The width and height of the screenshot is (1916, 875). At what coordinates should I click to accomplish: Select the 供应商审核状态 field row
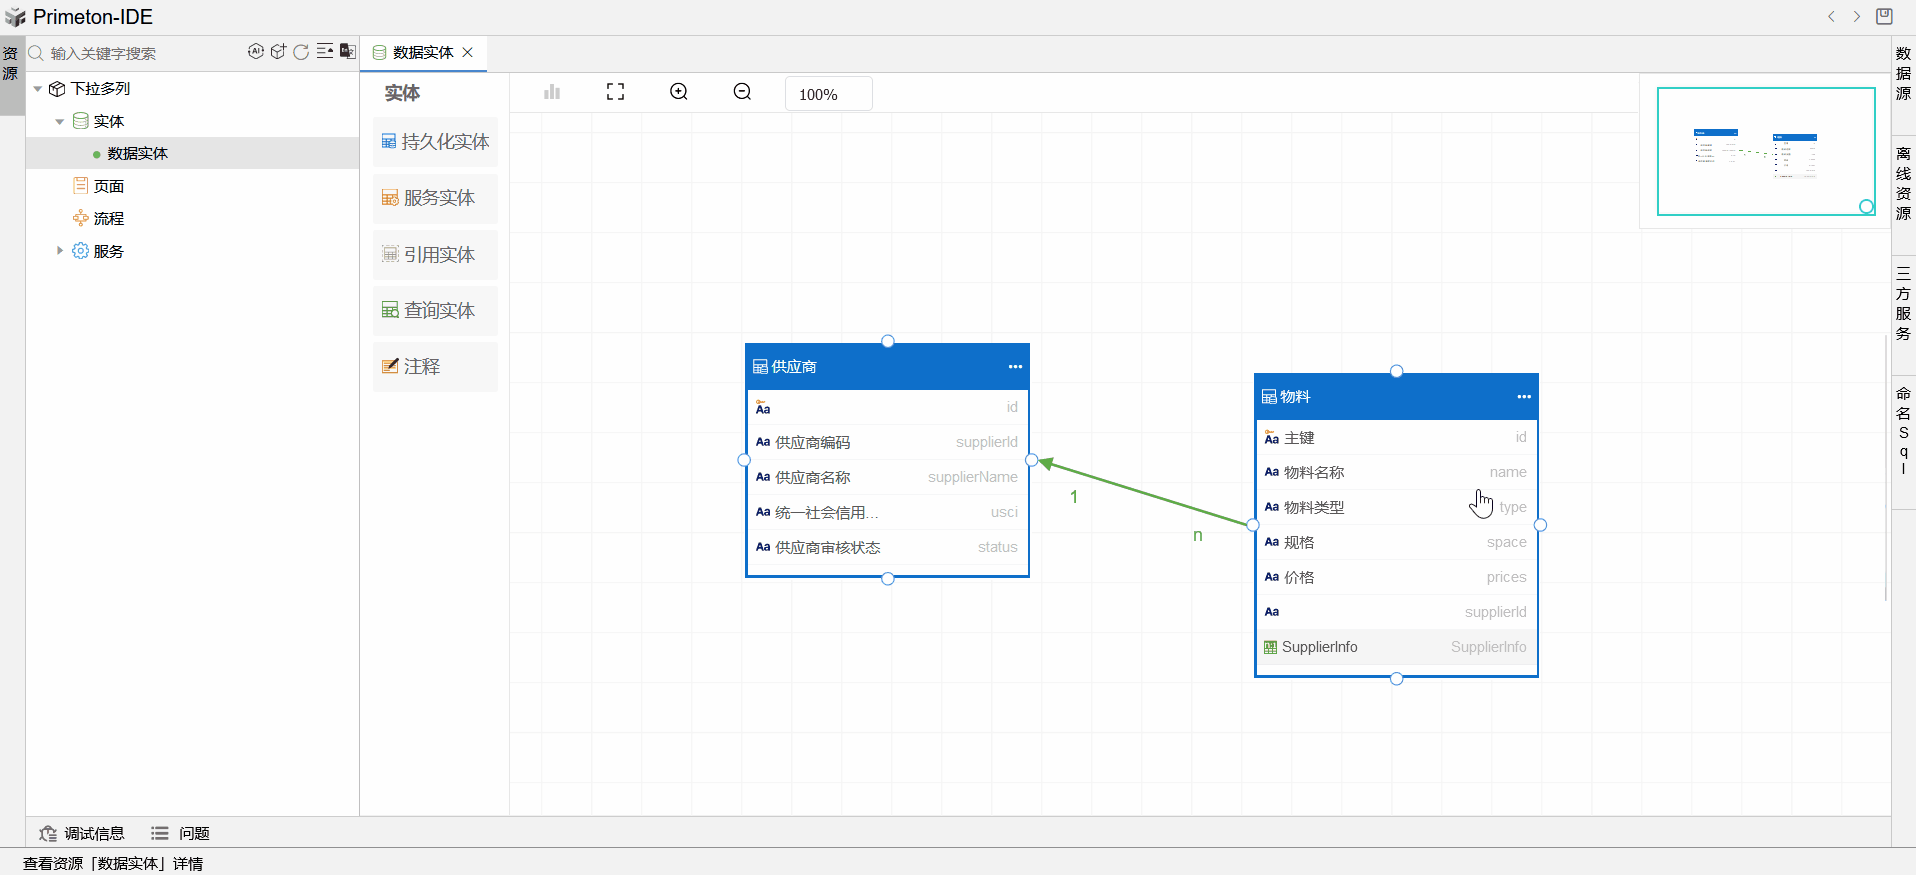[x=887, y=547]
